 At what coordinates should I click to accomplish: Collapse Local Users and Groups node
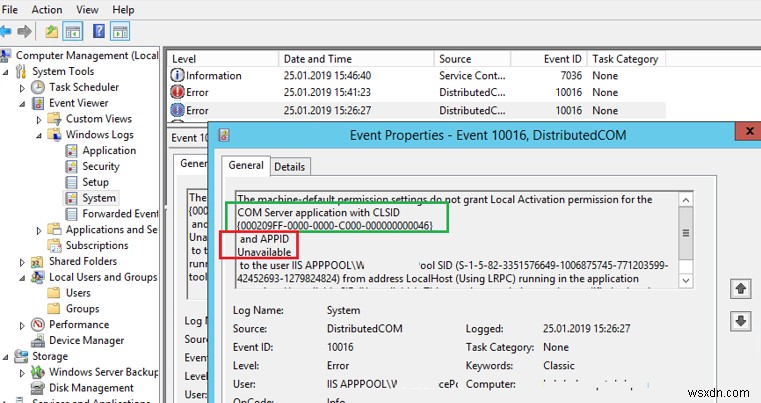click(22, 278)
